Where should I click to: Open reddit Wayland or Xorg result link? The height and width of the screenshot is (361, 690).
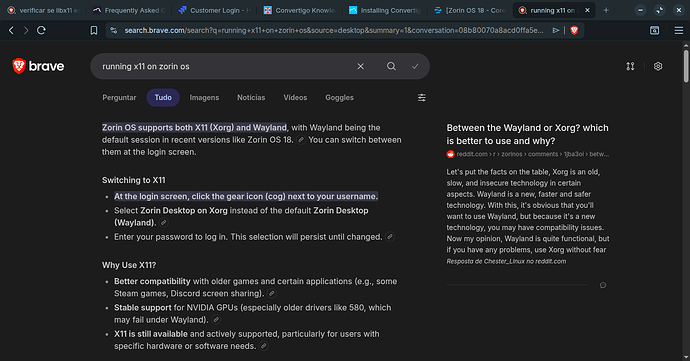[527, 134]
